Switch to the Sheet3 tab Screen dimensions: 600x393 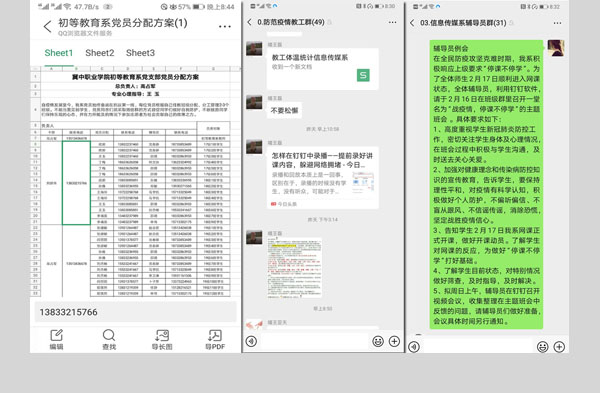pos(140,53)
